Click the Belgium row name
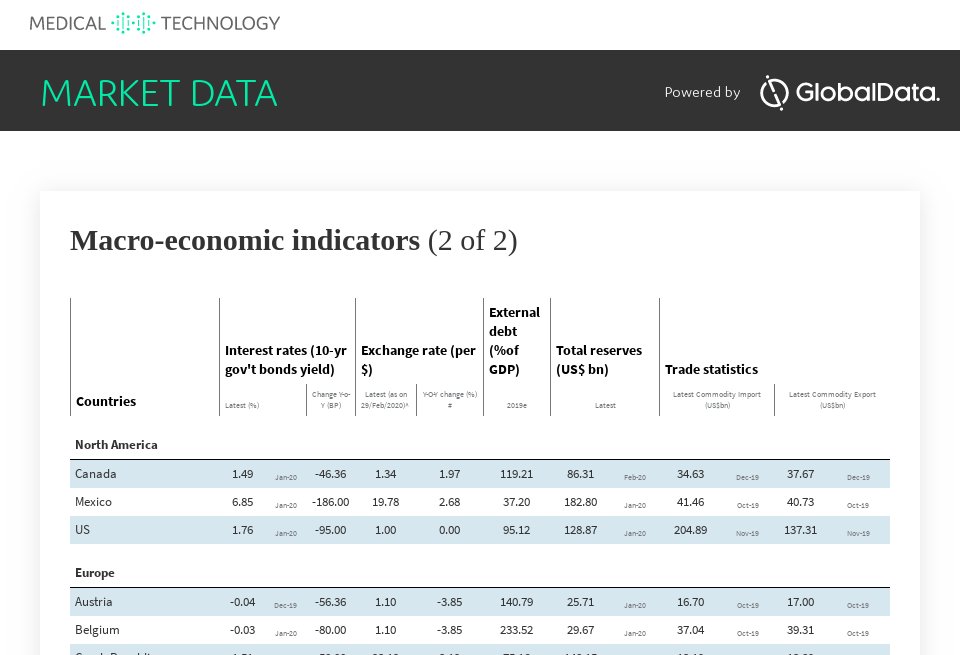The width and height of the screenshot is (960, 655). pyautogui.click(x=97, y=630)
